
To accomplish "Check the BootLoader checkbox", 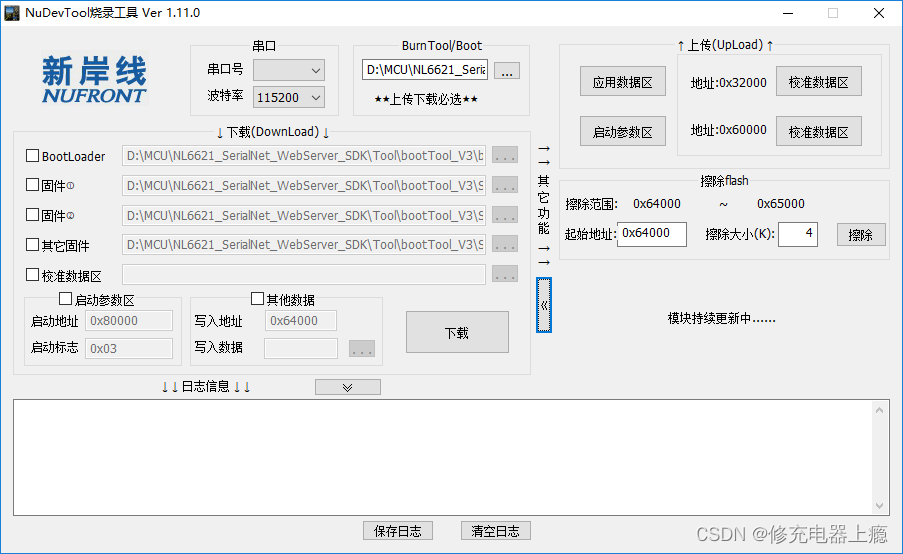I will click(x=32, y=155).
